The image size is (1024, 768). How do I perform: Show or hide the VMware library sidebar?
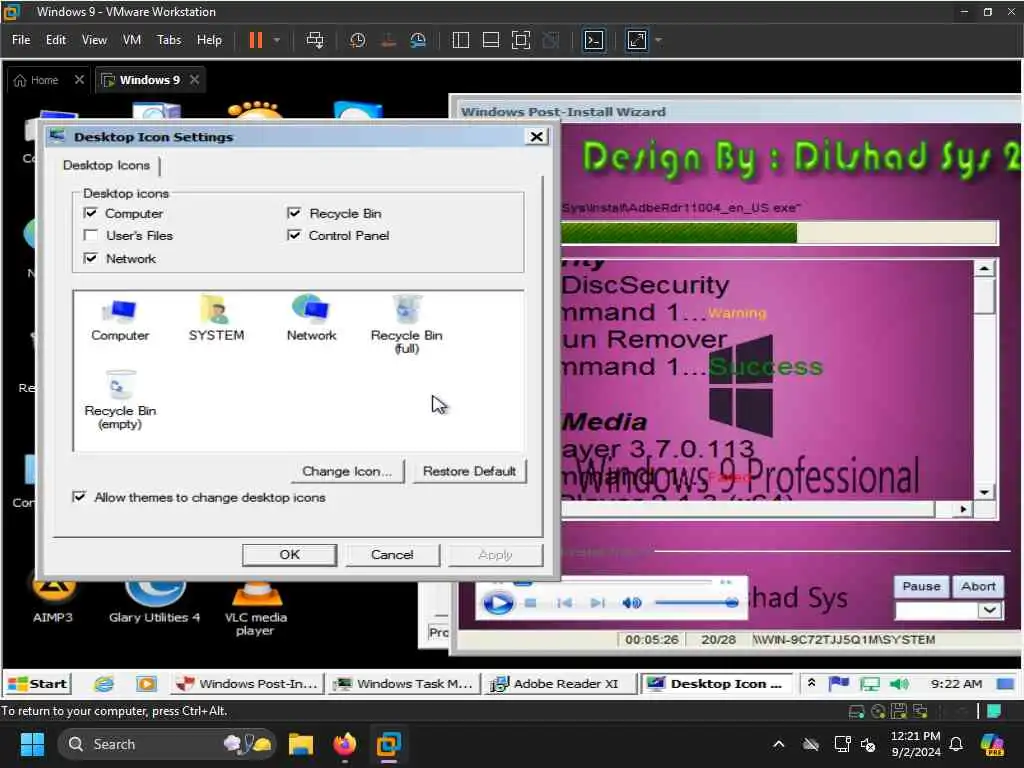[x=460, y=40]
